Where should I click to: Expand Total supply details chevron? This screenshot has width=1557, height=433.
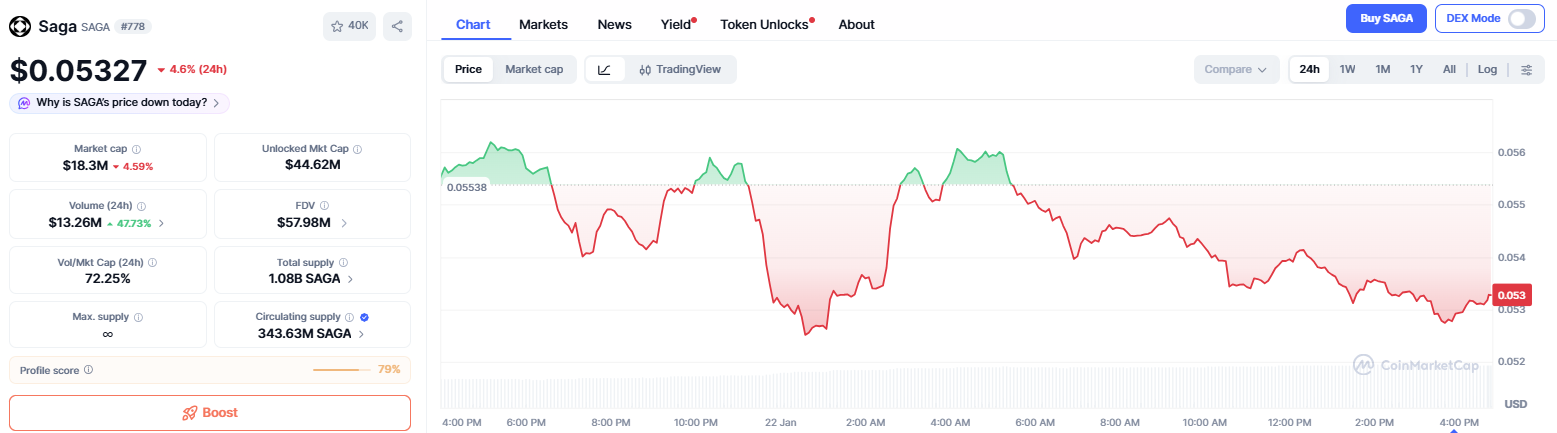point(350,279)
